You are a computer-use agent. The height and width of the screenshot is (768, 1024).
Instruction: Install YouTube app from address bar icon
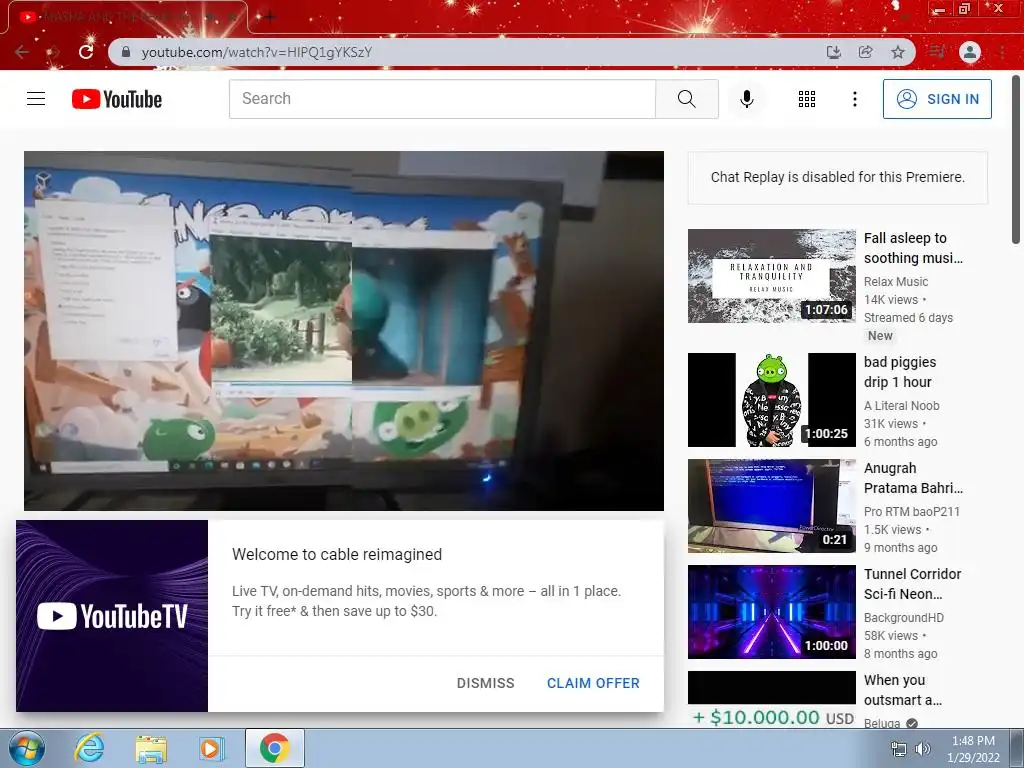833,52
